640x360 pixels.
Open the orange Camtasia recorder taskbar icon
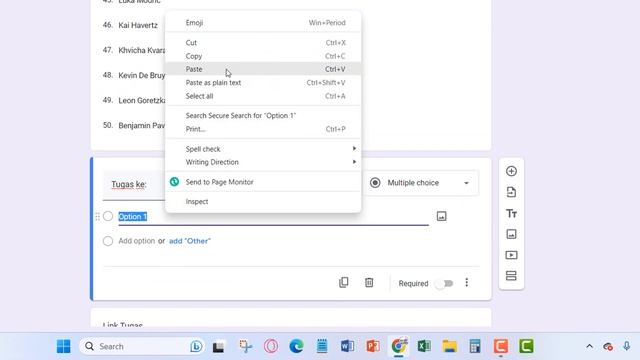click(x=501, y=346)
